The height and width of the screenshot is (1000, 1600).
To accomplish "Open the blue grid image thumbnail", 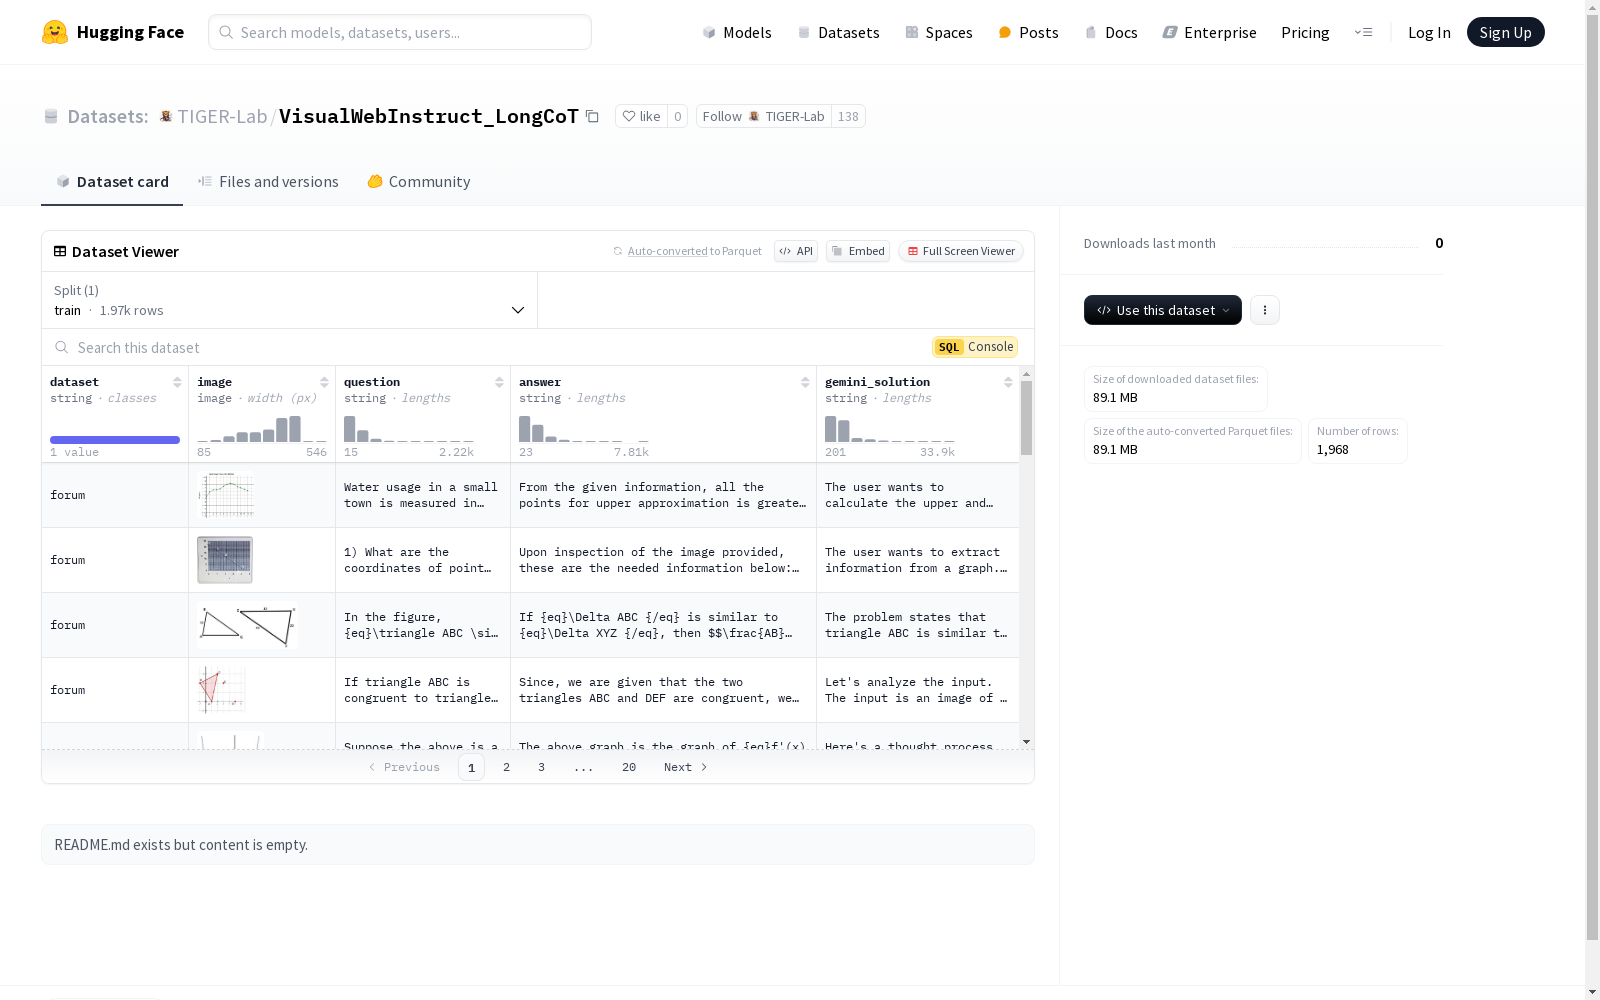I will 225,560.
